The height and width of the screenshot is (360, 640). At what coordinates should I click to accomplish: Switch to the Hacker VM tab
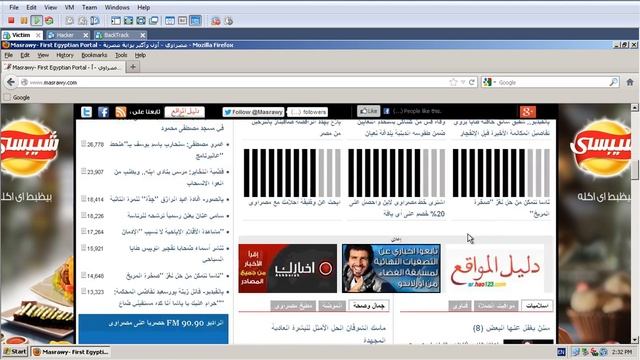(x=64, y=35)
